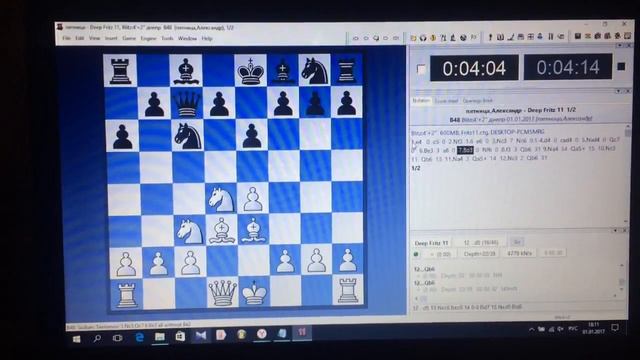Image resolution: width=640 pixels, height=360 pixels.
Task: Switch to the Notation tab
Action: click(x=421, y=100)
